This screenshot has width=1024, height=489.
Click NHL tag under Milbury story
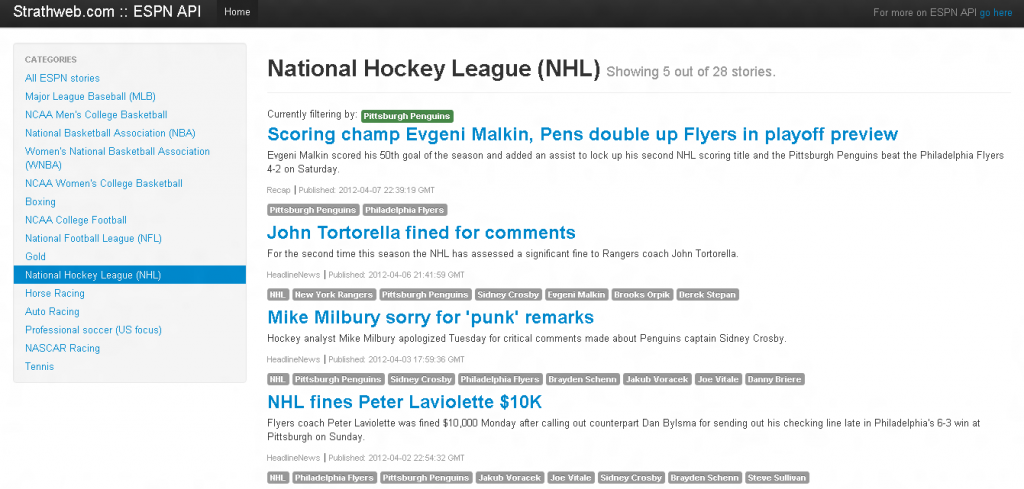278,379
